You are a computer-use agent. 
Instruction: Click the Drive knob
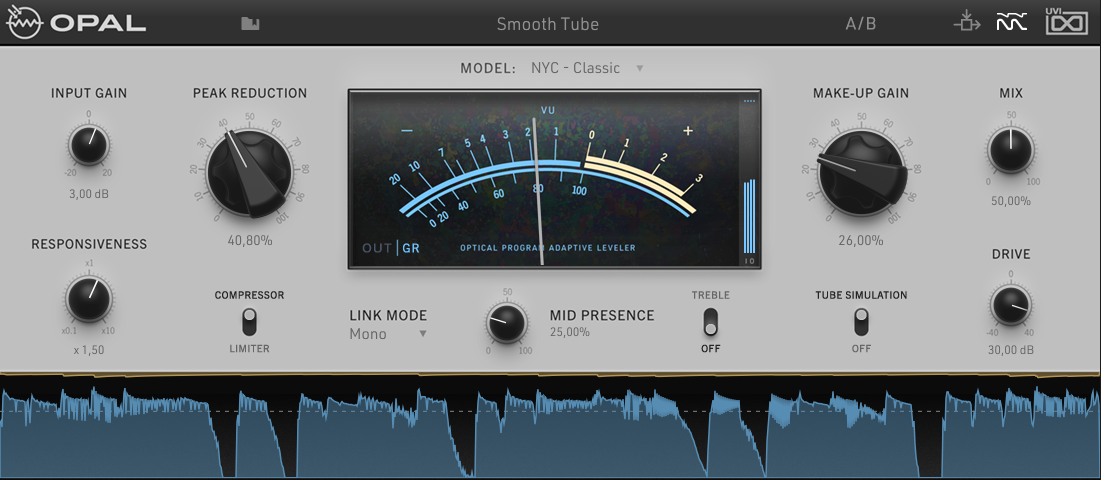[x=1011, y=305]
